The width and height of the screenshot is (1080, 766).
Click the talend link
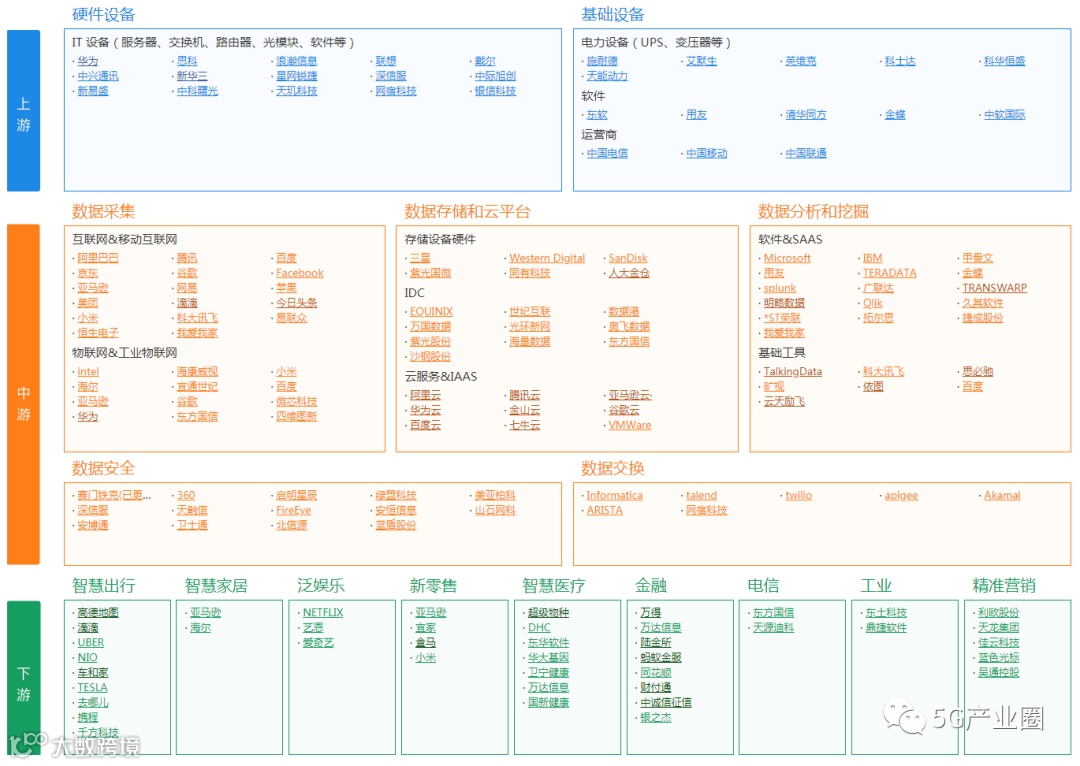(701, 496)
